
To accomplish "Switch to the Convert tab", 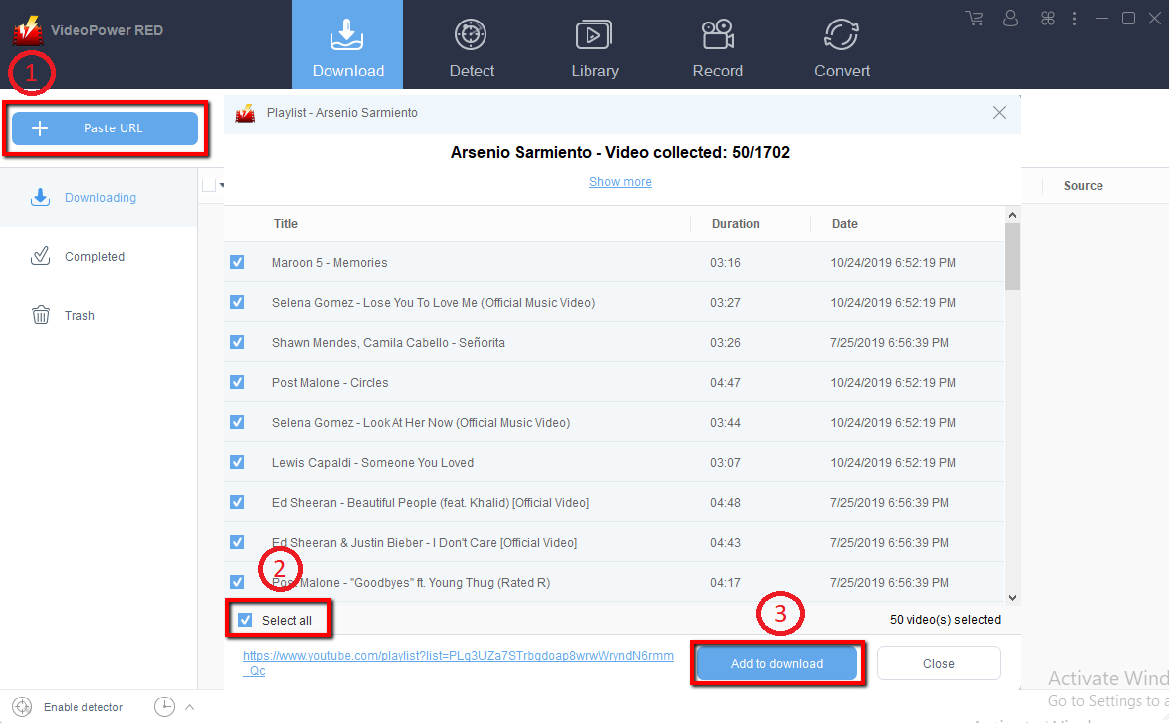I will (x=842, y=49).
